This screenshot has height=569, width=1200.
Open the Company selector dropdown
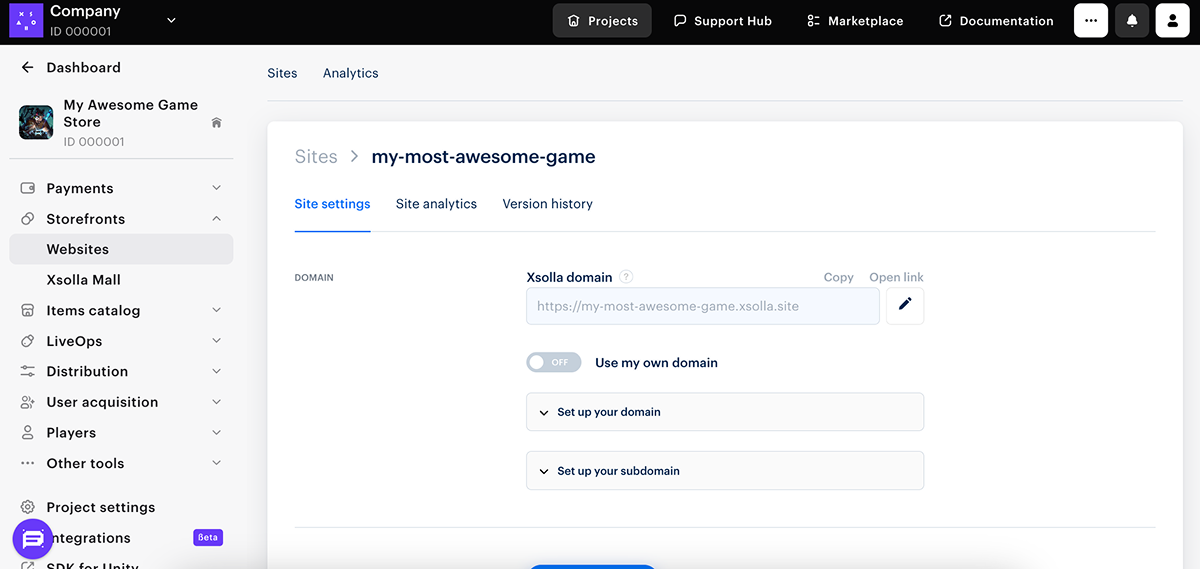click(x=171, y=20)
